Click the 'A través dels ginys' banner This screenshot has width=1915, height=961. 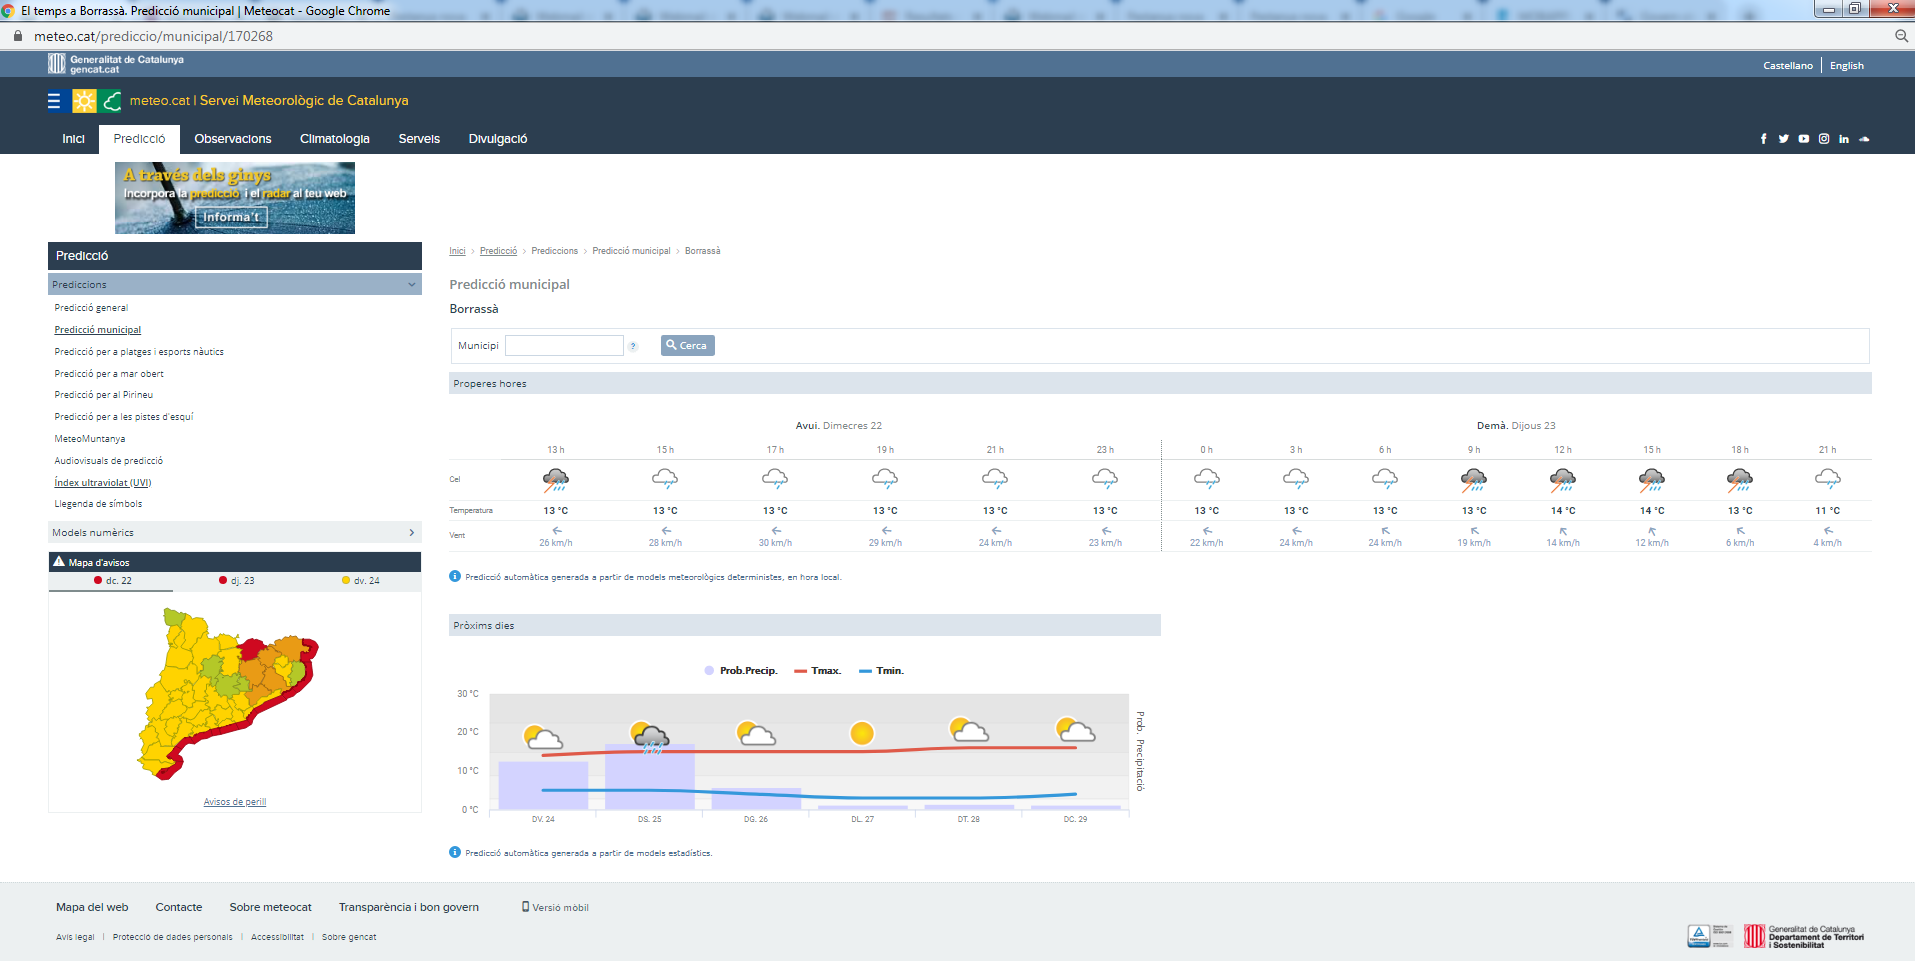[x=235, y=198]
